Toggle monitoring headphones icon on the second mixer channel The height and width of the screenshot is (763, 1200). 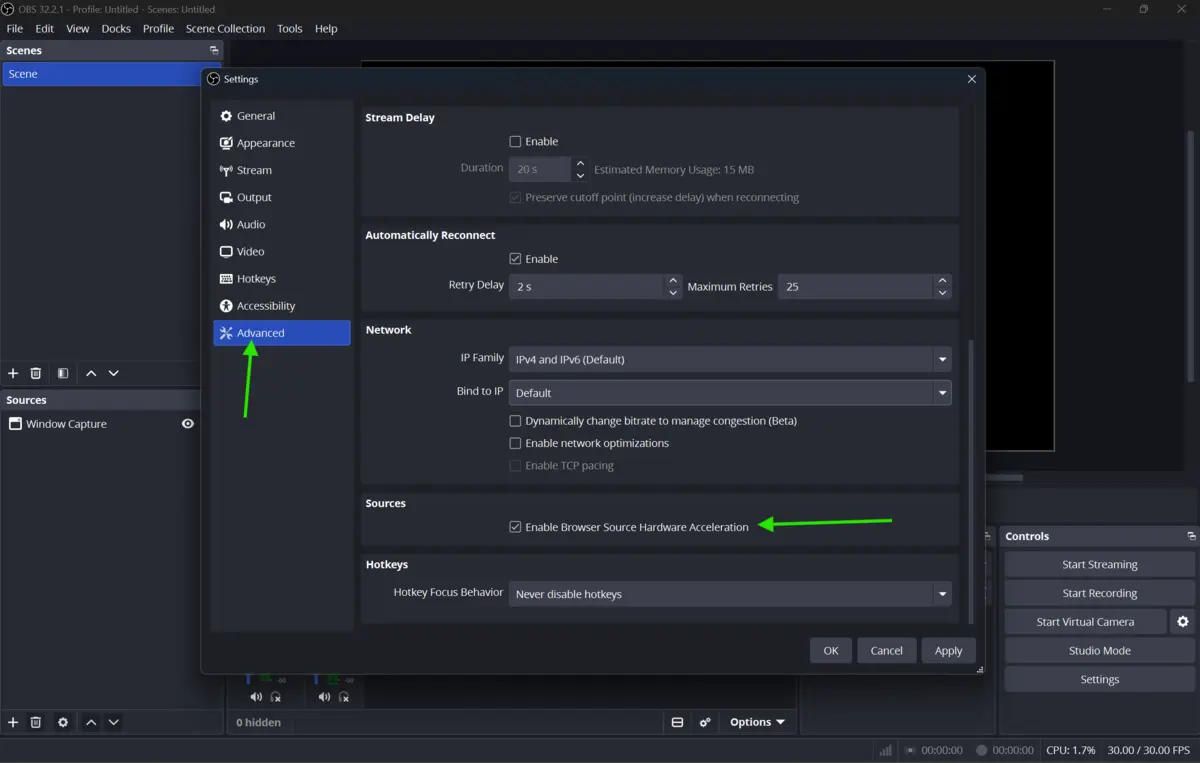[344, 697]
